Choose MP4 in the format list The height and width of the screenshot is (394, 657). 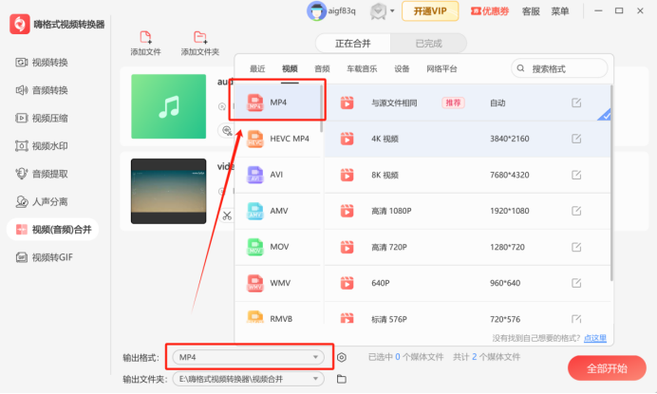coord(277,102)
